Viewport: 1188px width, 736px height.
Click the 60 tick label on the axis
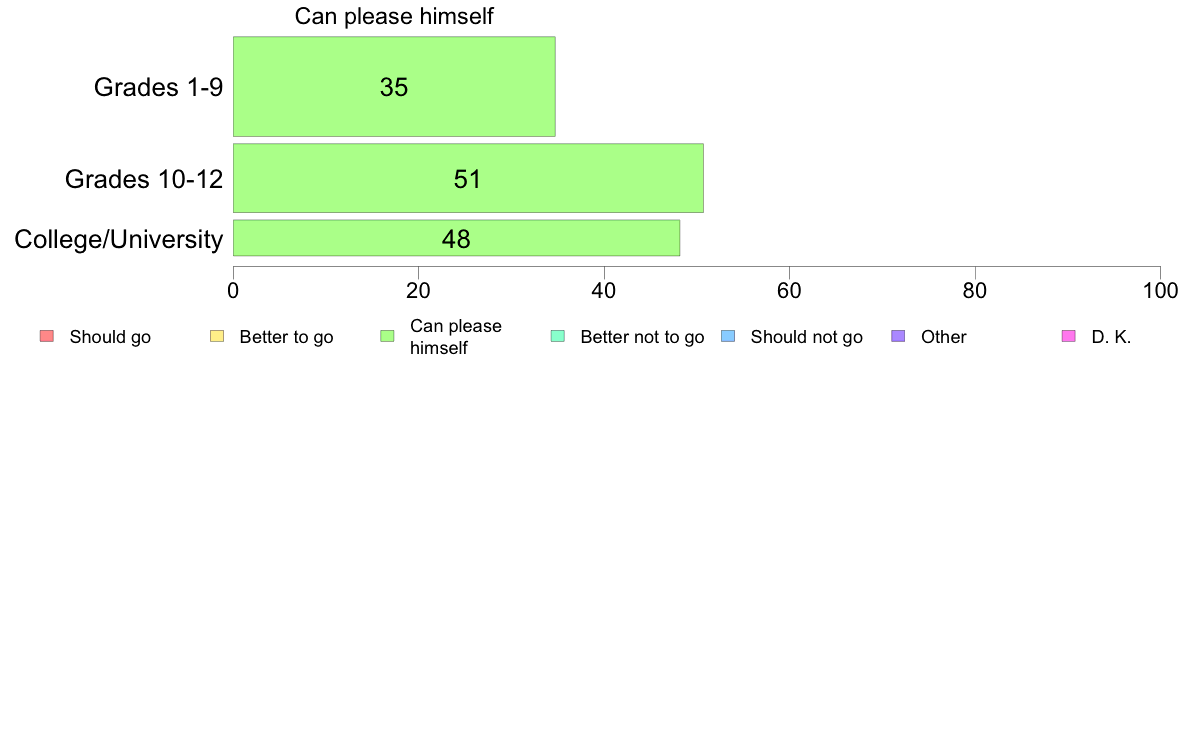pyautogui.click(x=789, y=291)
